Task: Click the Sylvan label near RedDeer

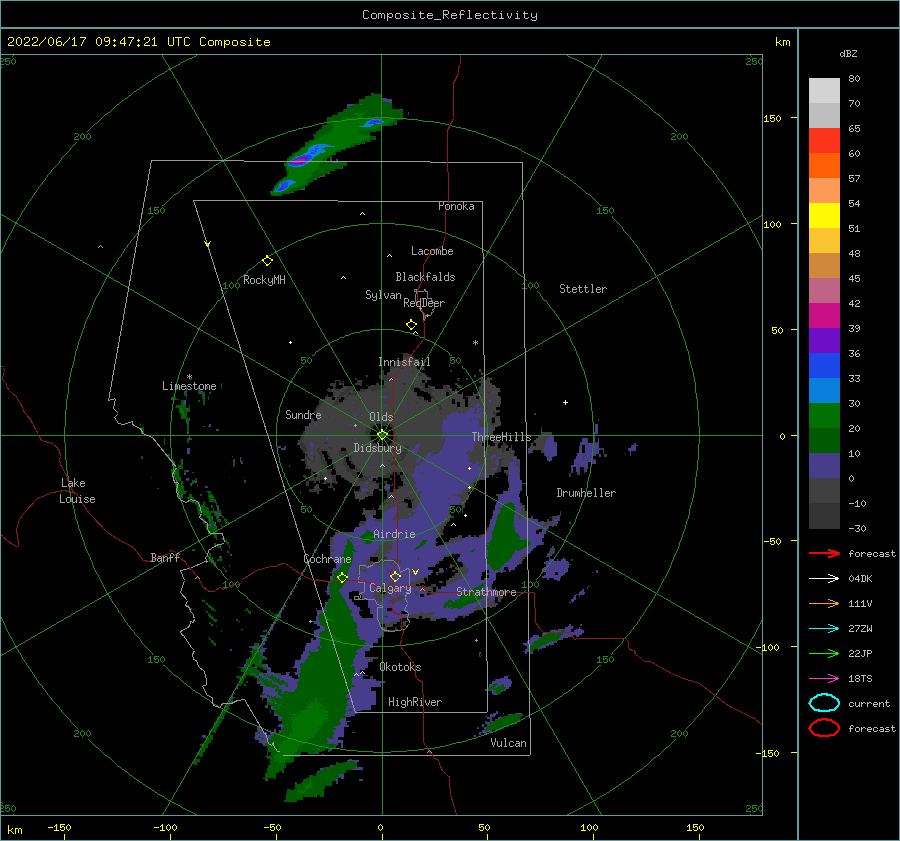Action: click(383, 294)
